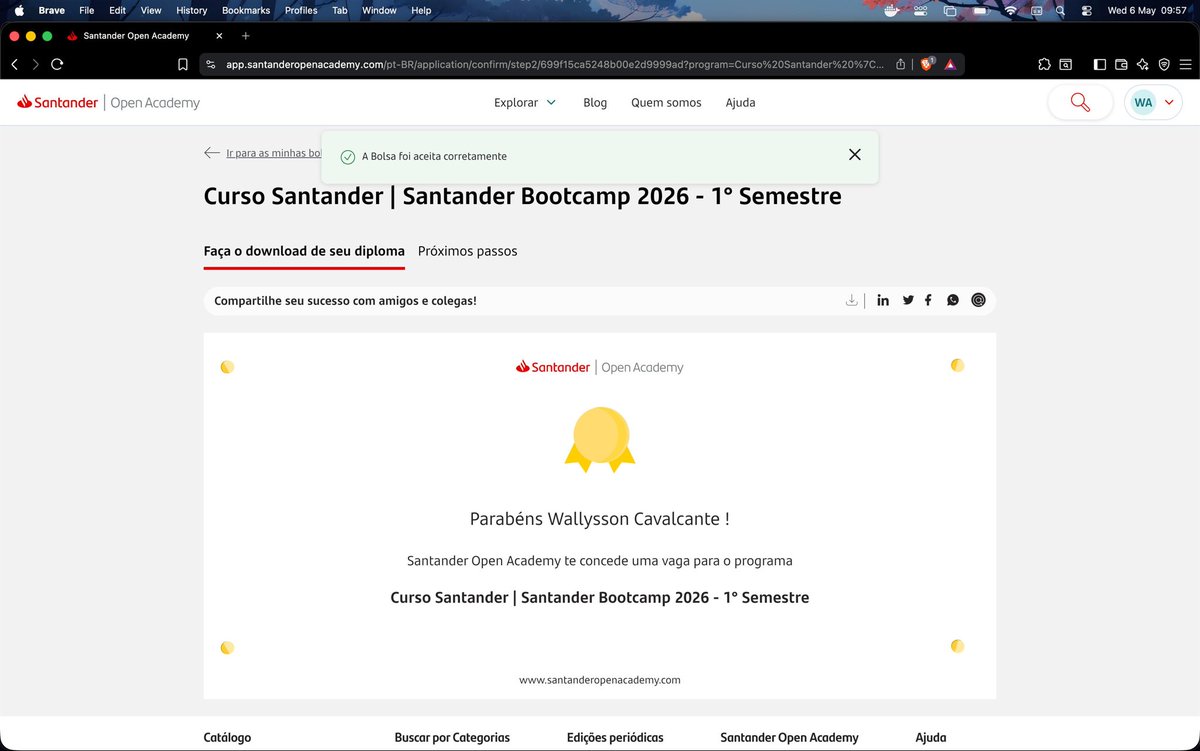Close the Santander Open Academy tab
The height and width of the screenshot is (751, 1200).
(x=220, y=36)
